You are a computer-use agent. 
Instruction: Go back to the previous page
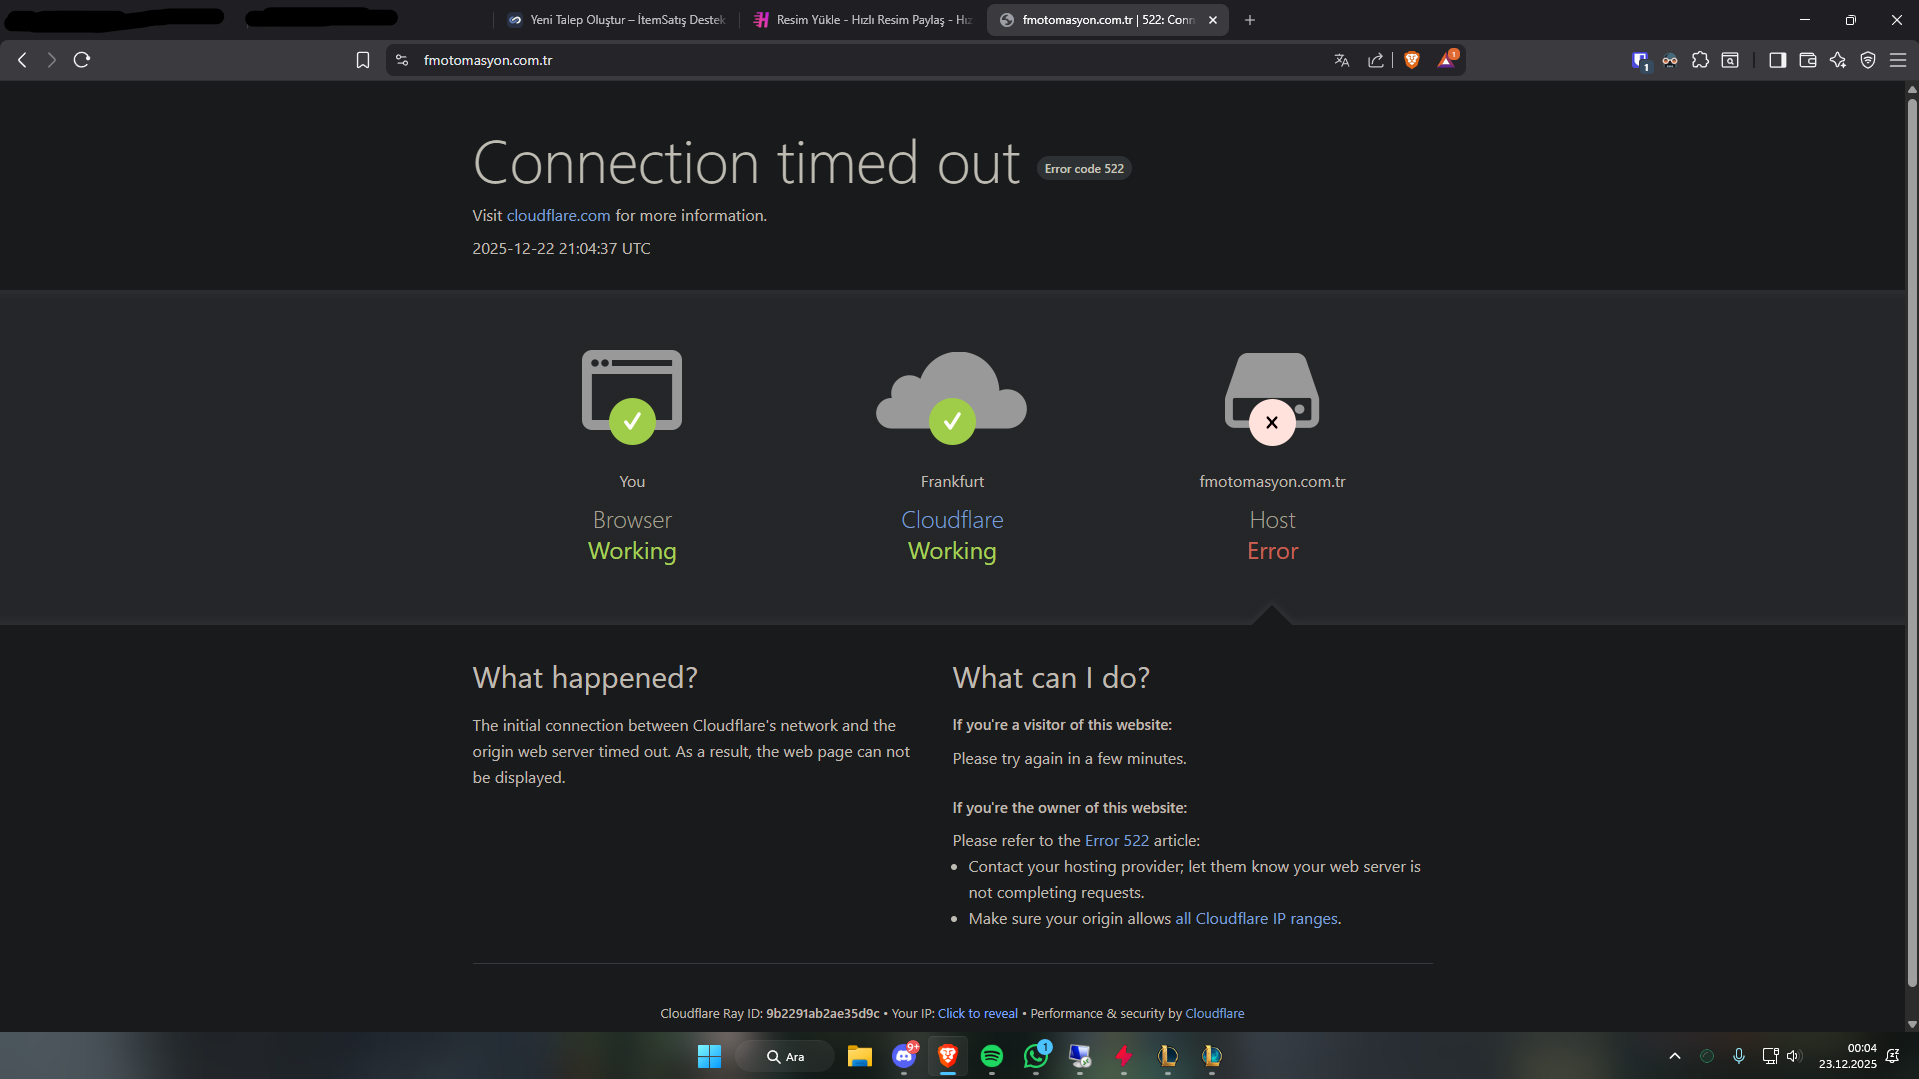22,60
